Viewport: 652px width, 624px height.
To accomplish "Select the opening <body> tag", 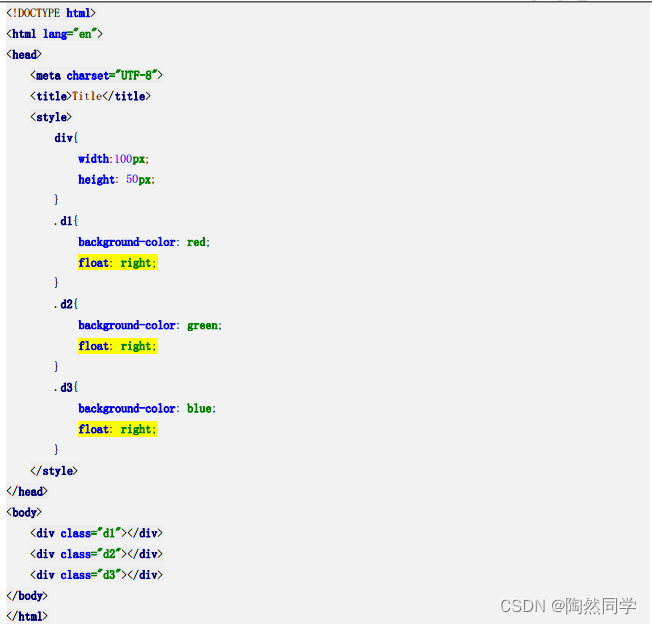I will pos(24,513).
